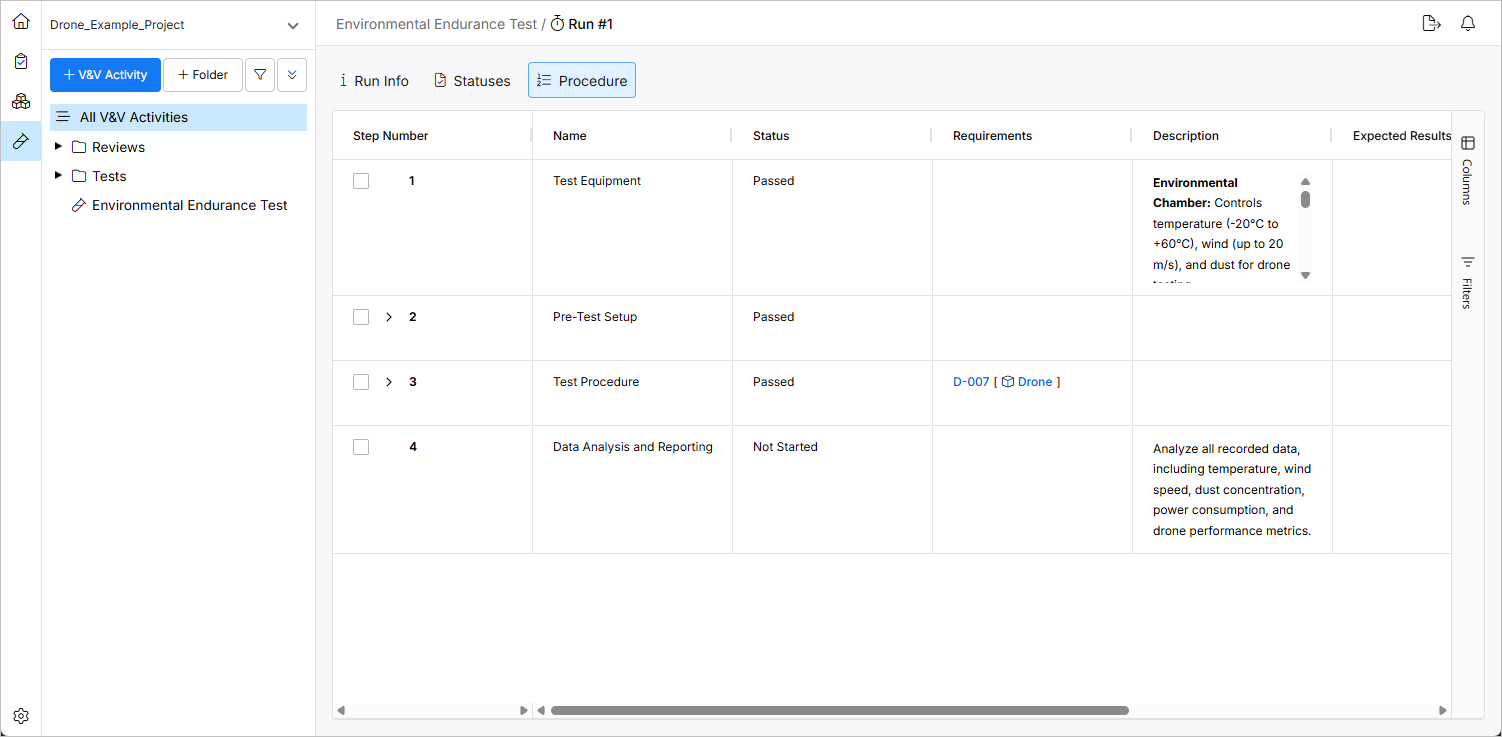Viewport: 1502px width, 737px height.
Task: Open the clipboard checklist sidebar icon
Action: click(x=21, y=61)
